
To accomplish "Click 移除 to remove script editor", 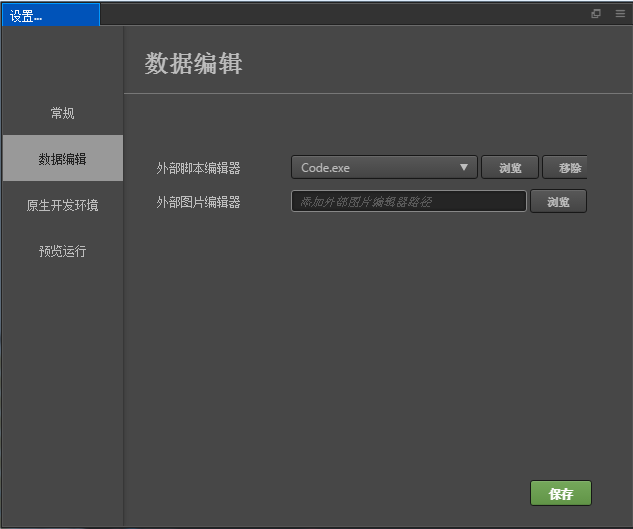I will click(565, 167).
